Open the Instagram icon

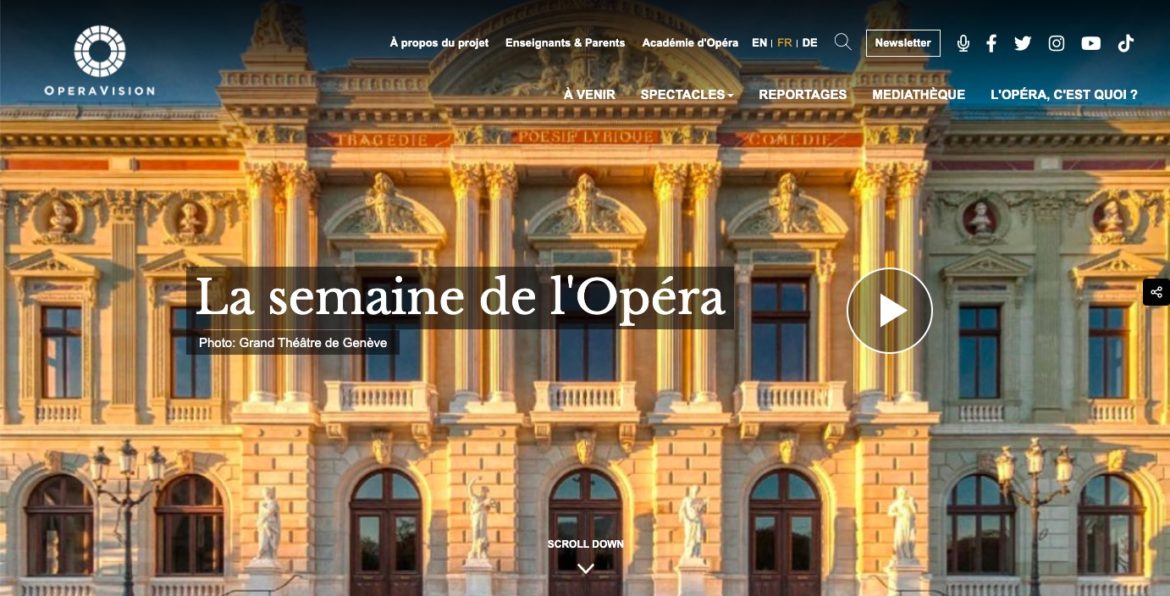coord(1057,43)
